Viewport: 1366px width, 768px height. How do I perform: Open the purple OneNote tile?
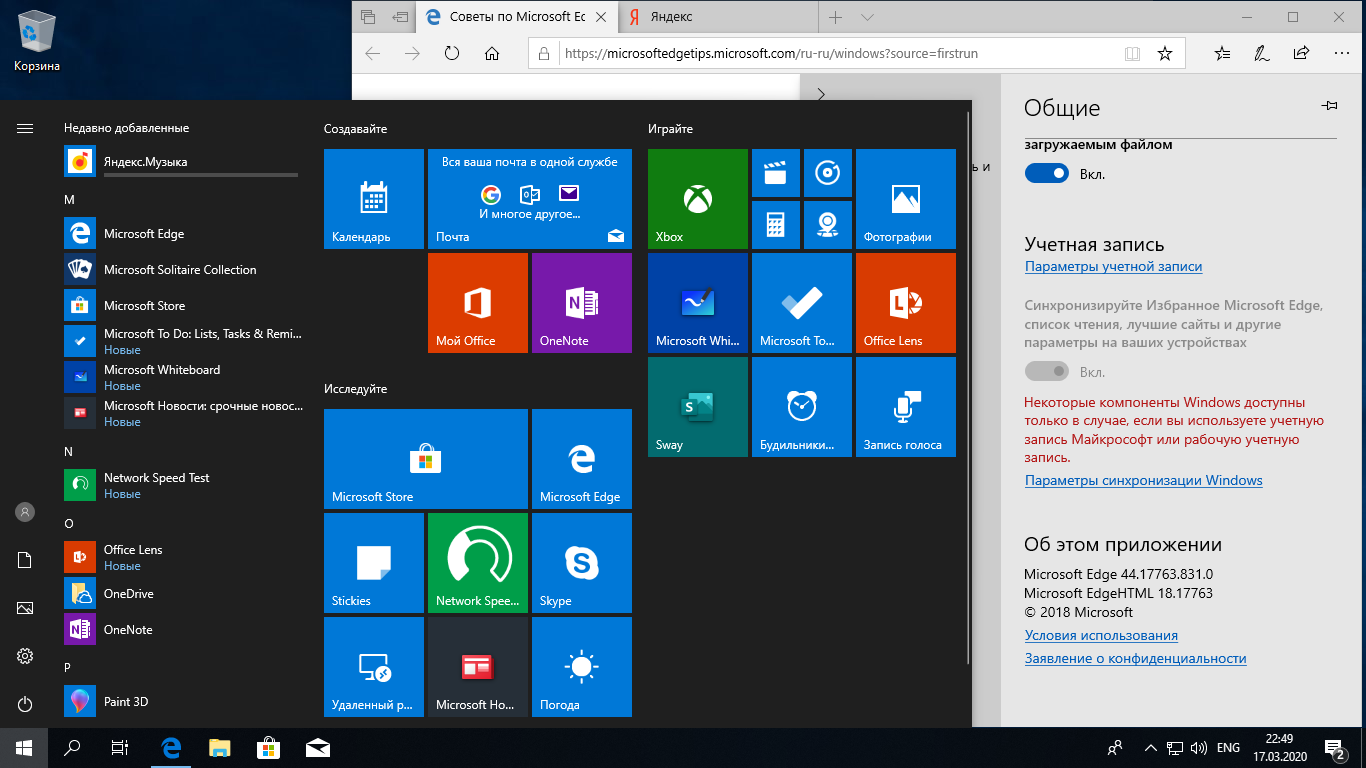coord(582,303)
